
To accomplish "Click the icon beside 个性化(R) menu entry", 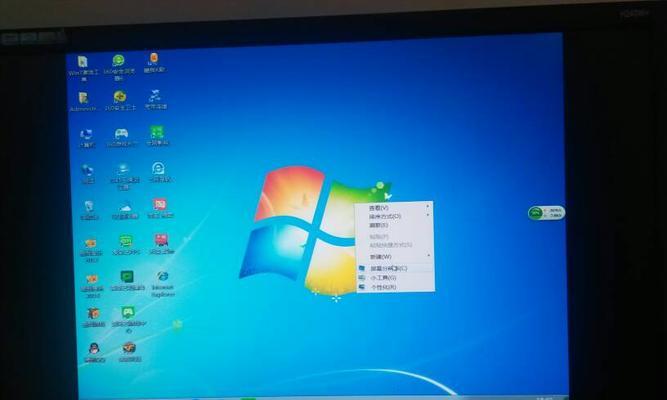I will coord(362,287).
